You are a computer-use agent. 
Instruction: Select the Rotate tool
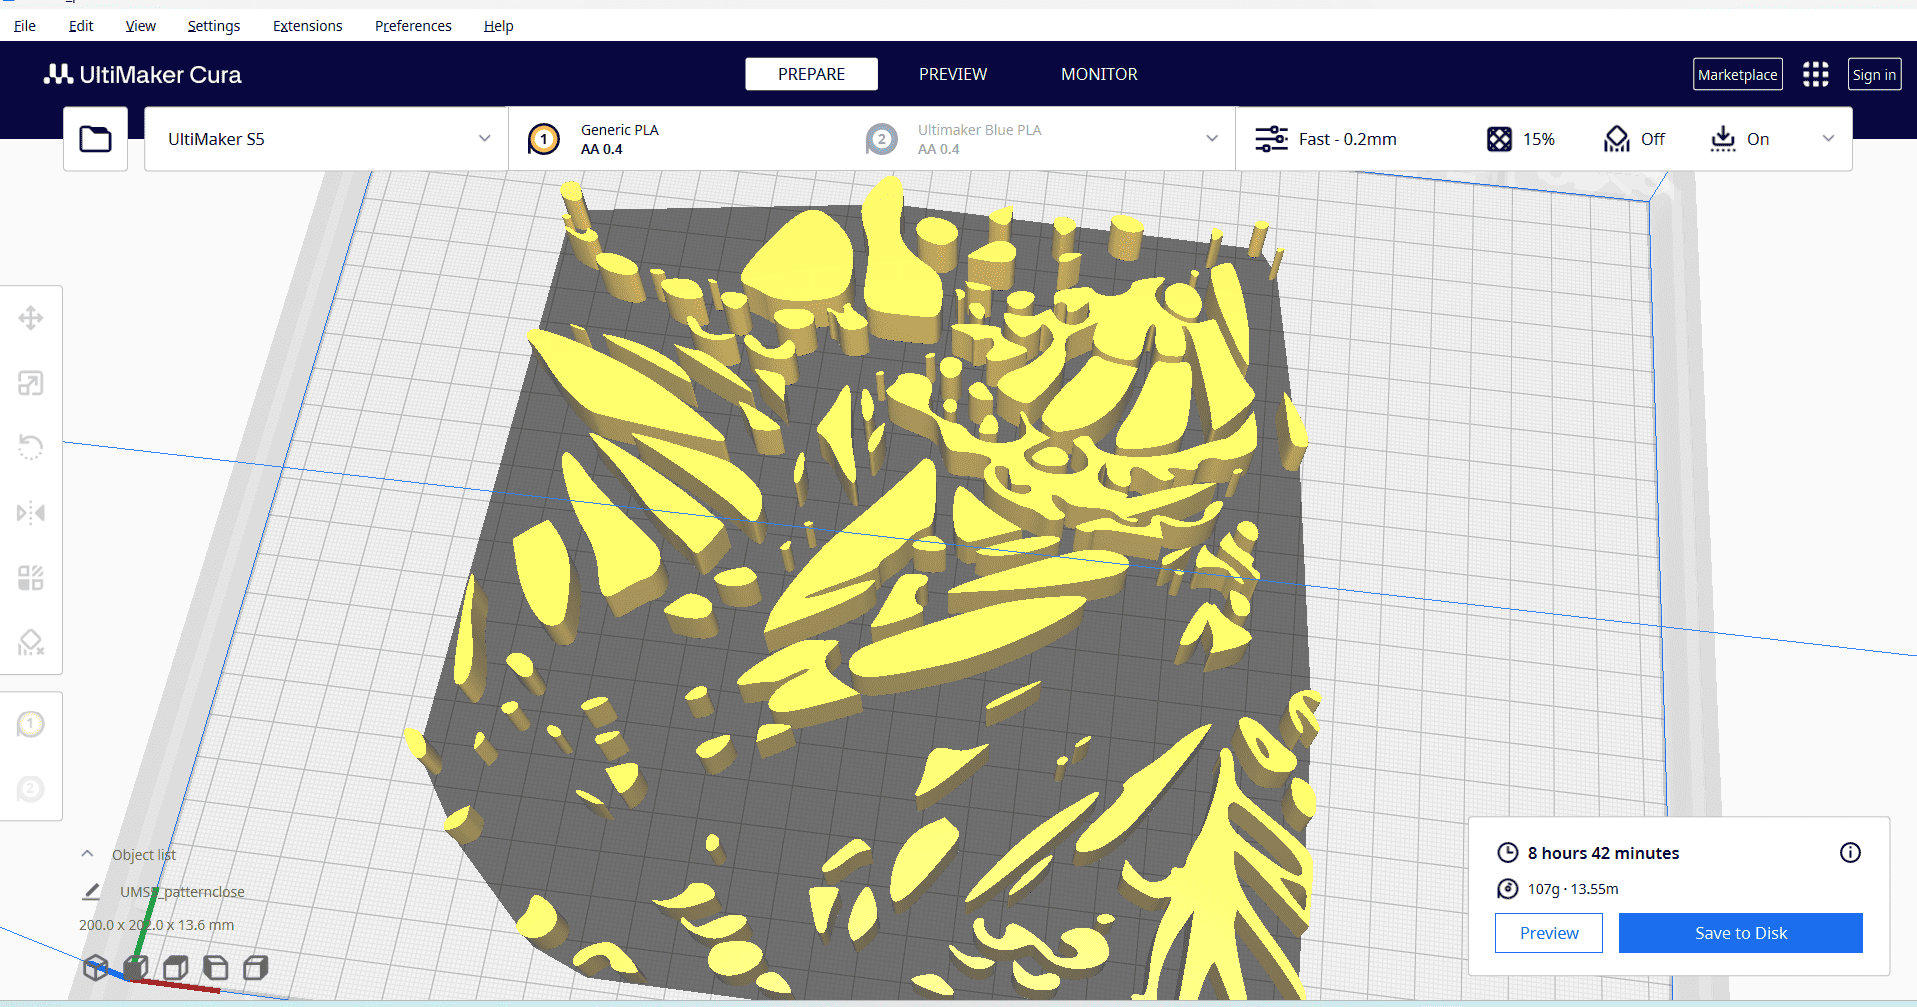(x=31, y=447)
